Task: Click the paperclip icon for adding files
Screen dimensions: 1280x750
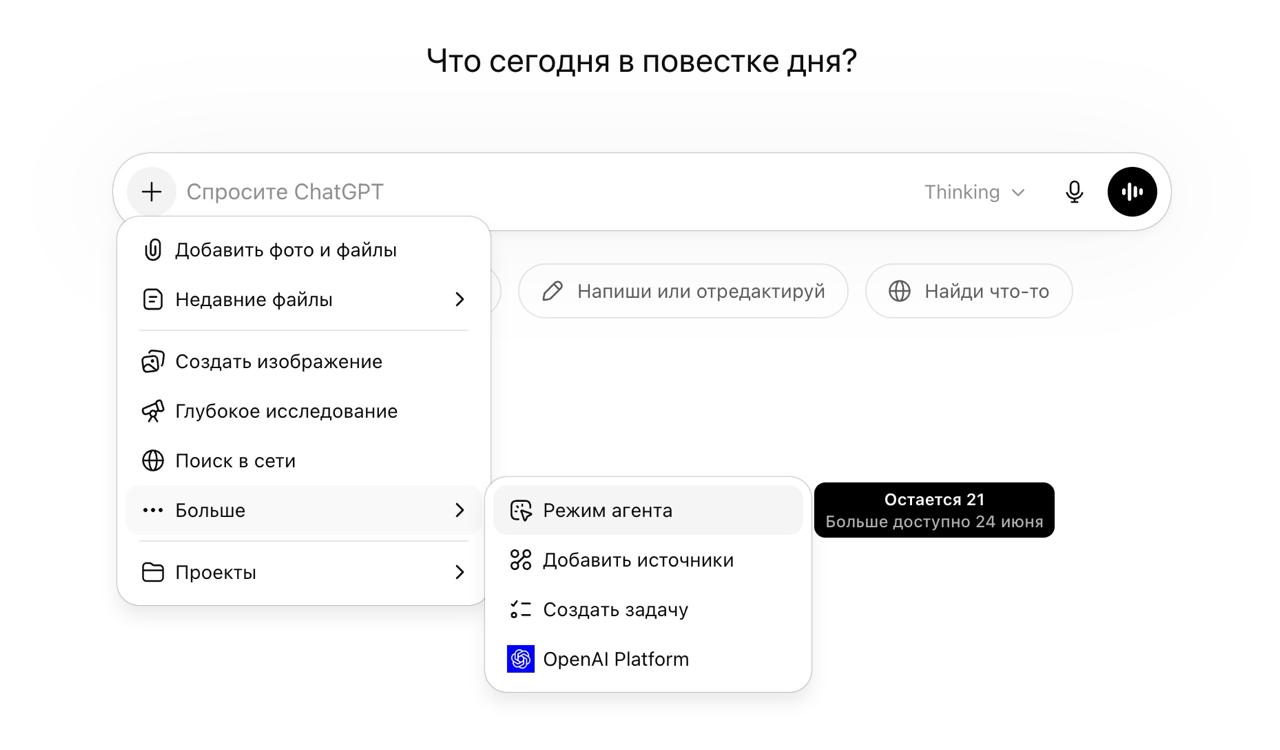Action: [x=153, y=250]
